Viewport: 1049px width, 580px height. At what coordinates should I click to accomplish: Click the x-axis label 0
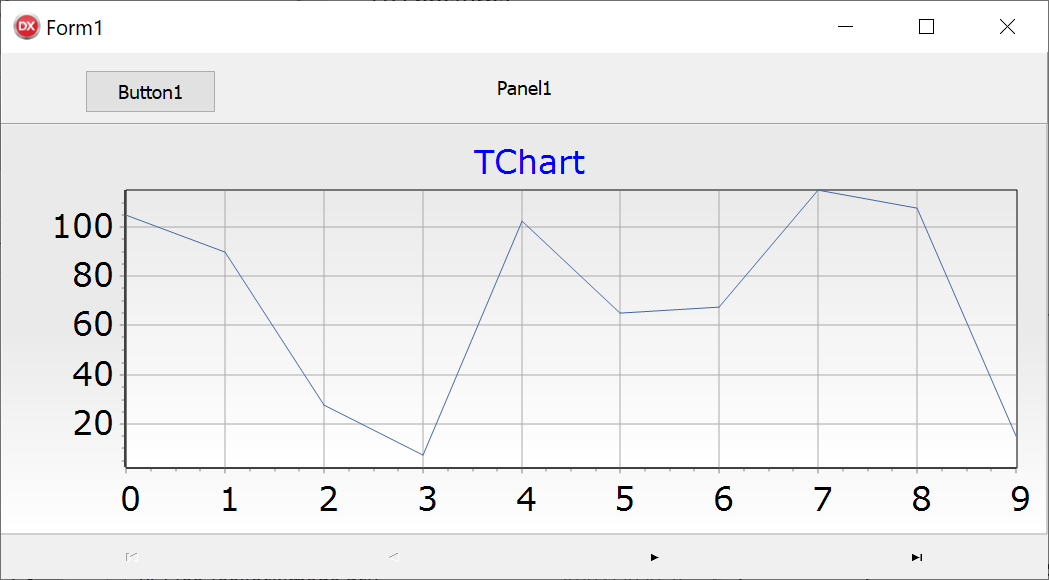130,499
